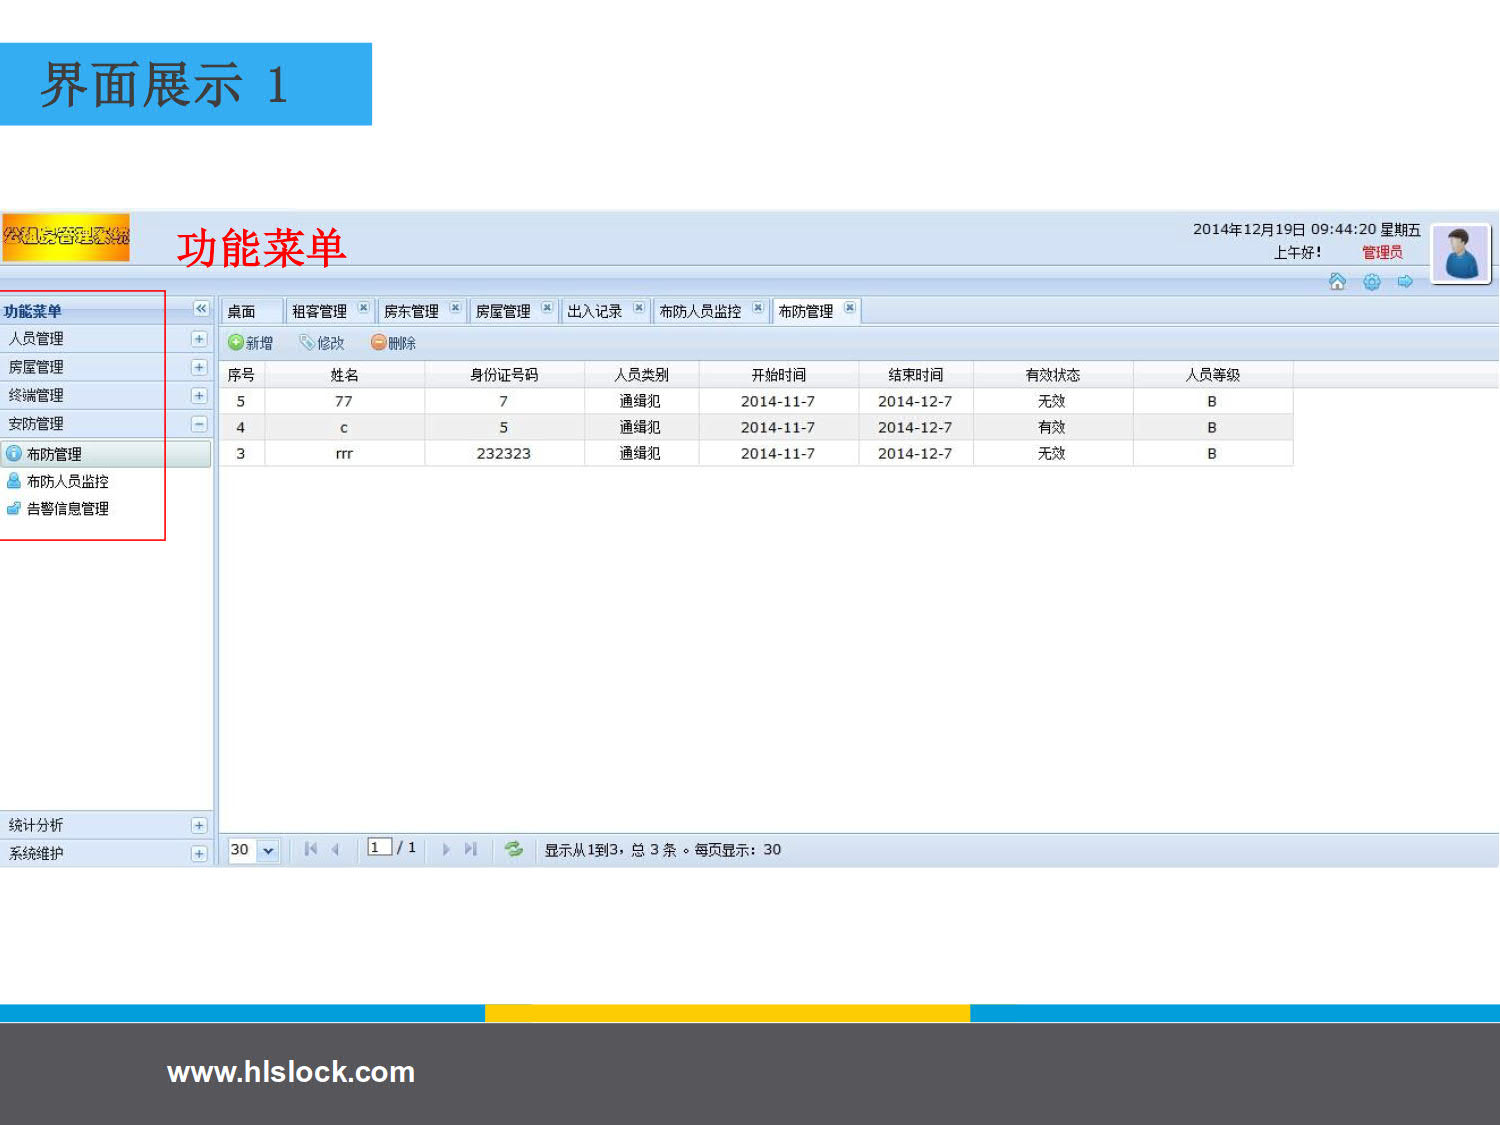Collapse the 功能菜单 sidebar panel
This screenshot has height=1125, width=1500.
(x=200, y=309)
